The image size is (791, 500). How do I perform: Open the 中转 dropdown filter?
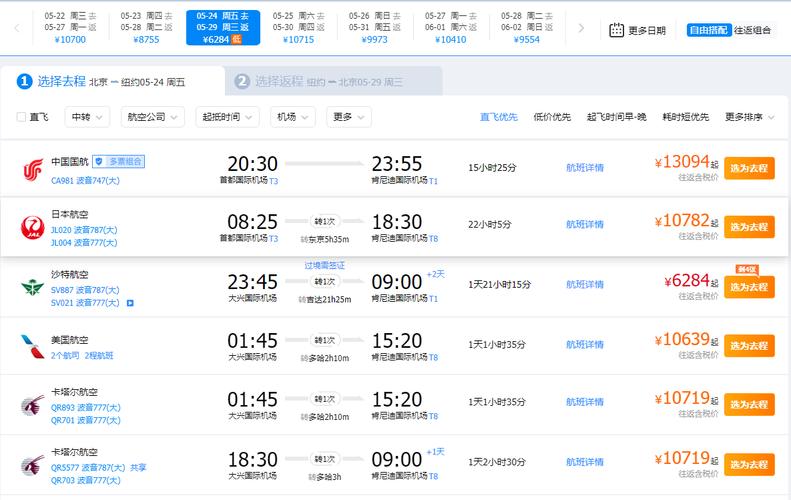click(87, 117)
